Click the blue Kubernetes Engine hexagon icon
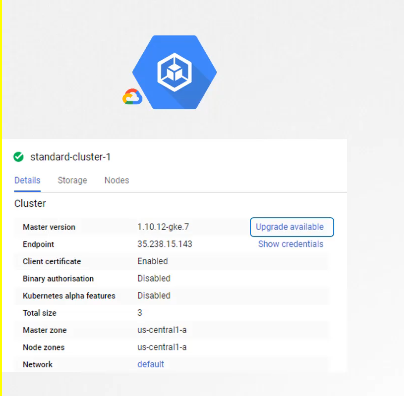Screen dimensions: 404x396 (x=174, y=72)
